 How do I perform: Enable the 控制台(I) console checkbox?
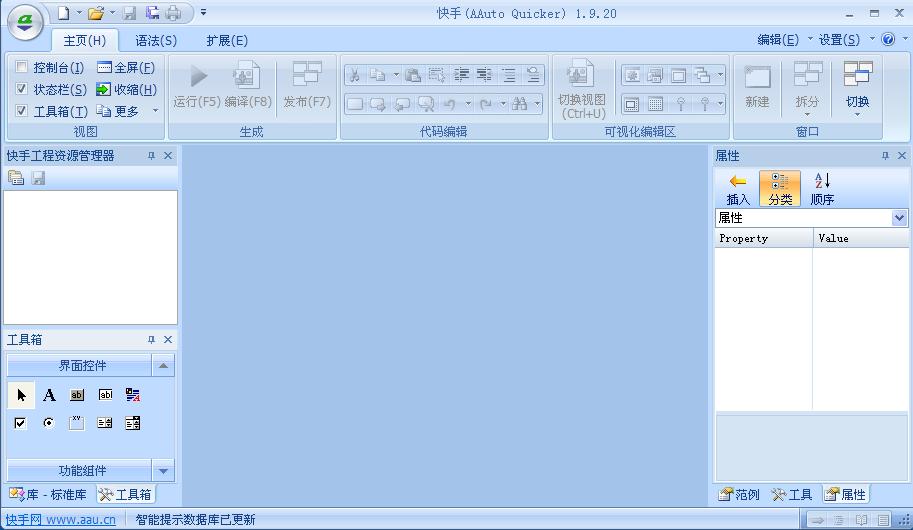[x=22, y=67]
